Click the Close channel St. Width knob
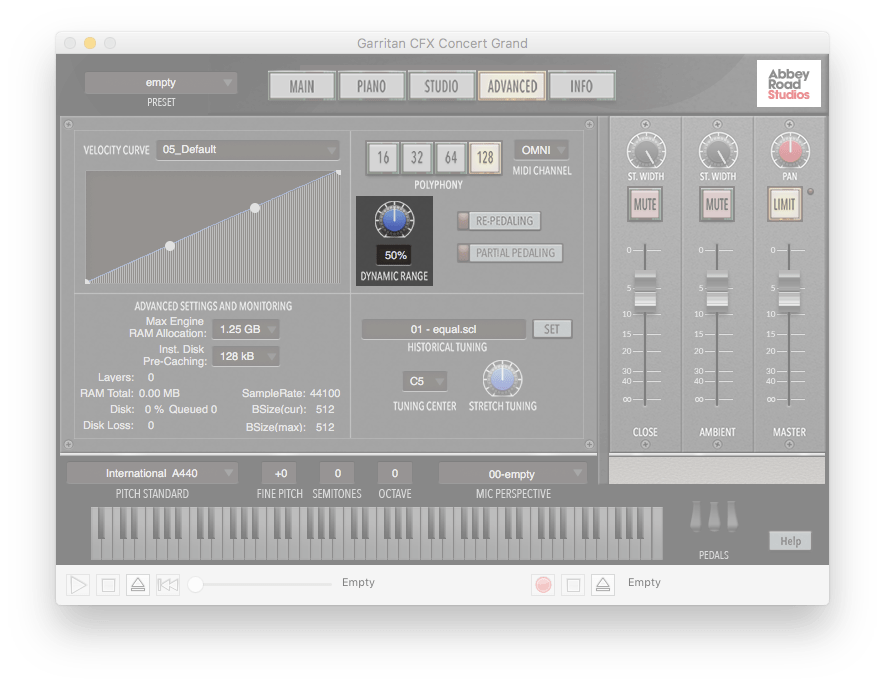This screenshot has width=885, height=685. 646,151
